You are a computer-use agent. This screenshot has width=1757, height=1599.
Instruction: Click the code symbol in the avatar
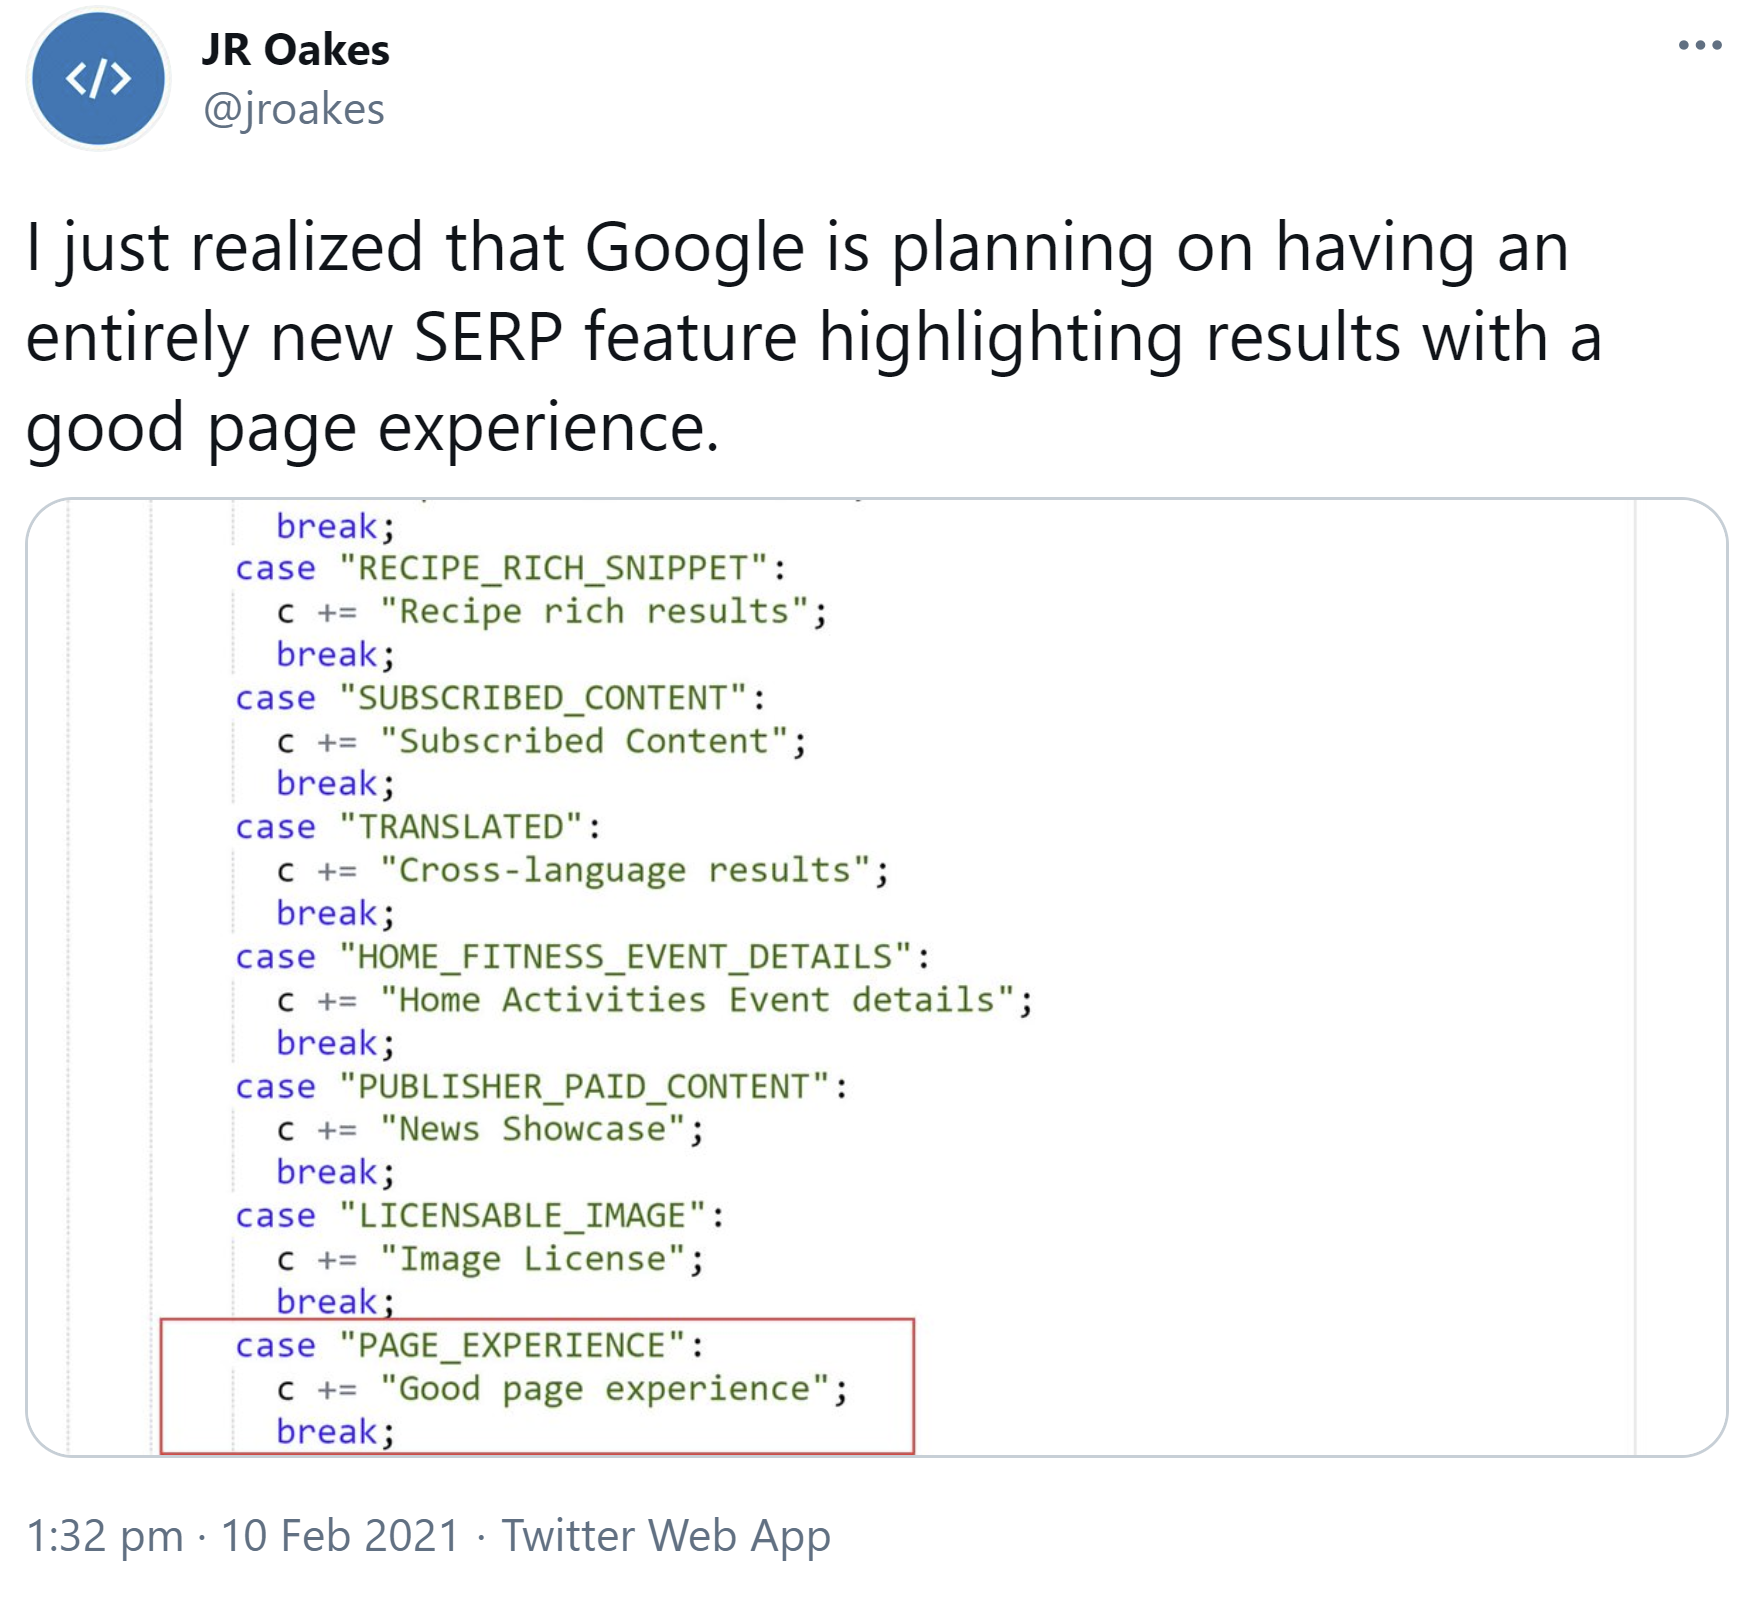tap(97, 80)
